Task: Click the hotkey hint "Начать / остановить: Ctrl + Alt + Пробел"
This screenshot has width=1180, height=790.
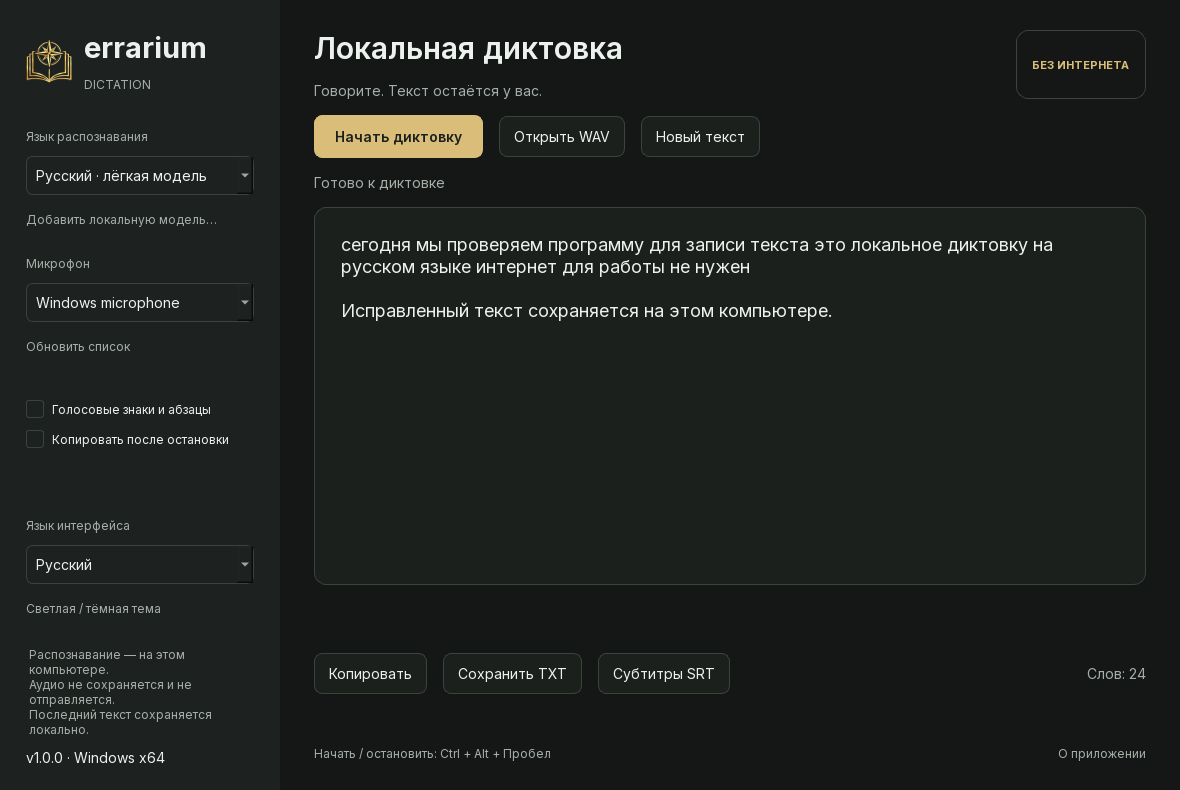Action: point(432,754)
